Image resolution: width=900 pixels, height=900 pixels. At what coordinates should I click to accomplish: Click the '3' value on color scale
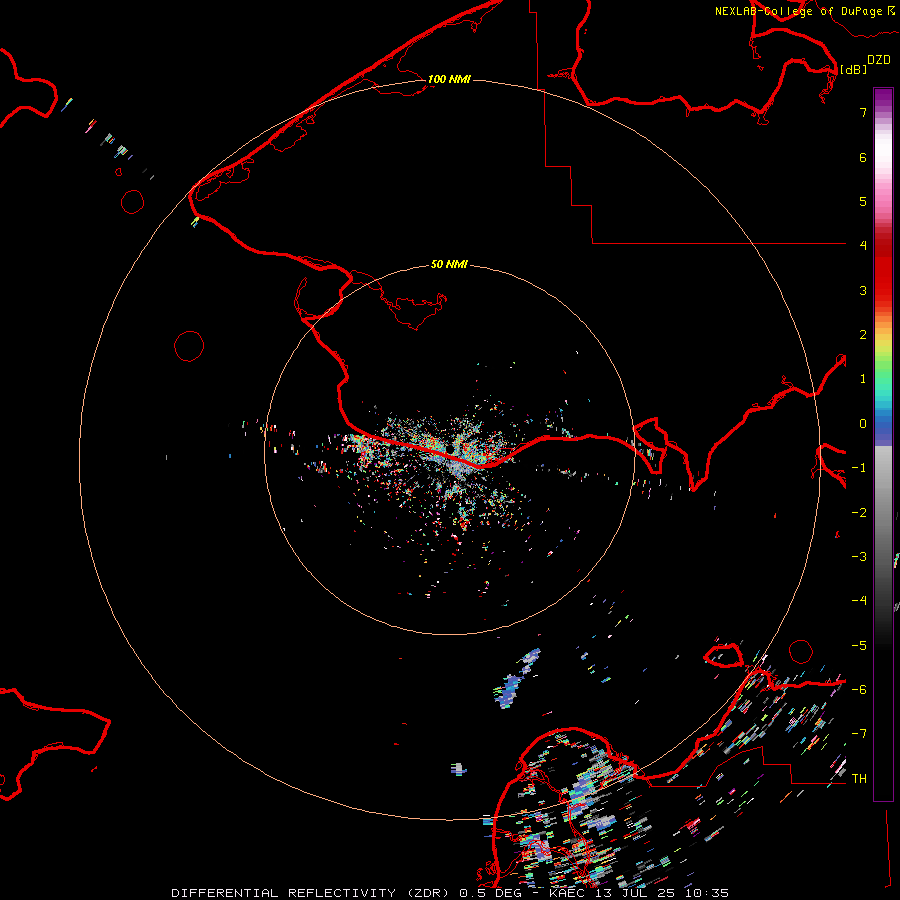[x=863, y=290]
